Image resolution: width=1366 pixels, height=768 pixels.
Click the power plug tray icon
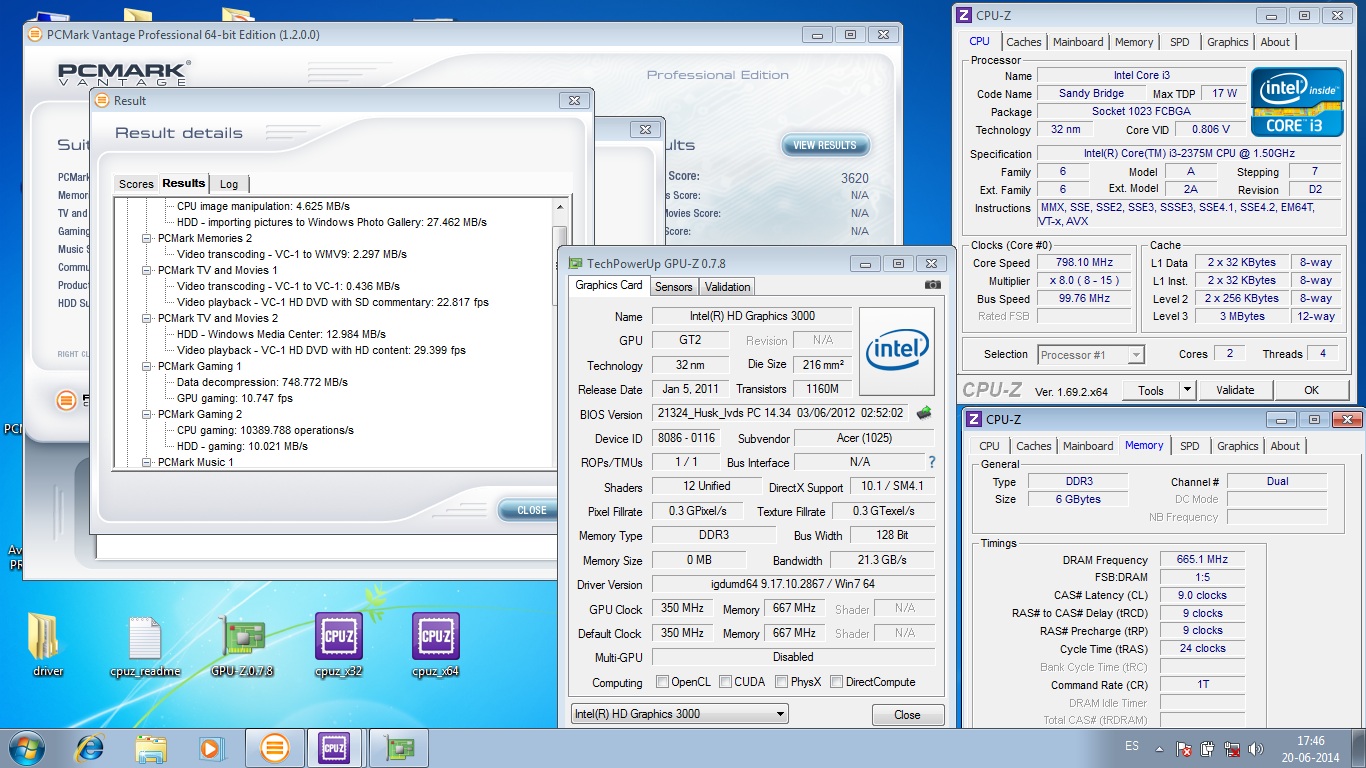click(1207, 748)
